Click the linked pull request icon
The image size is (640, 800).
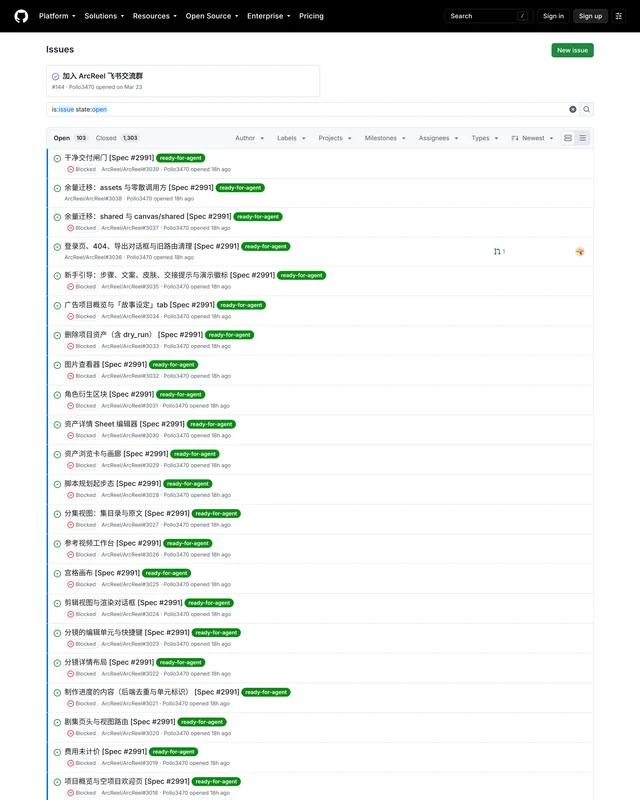click(497, 252)
